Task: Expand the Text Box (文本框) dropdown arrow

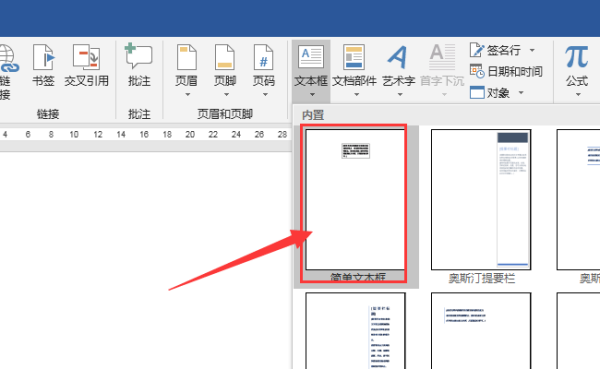Action: click(312, 94)
